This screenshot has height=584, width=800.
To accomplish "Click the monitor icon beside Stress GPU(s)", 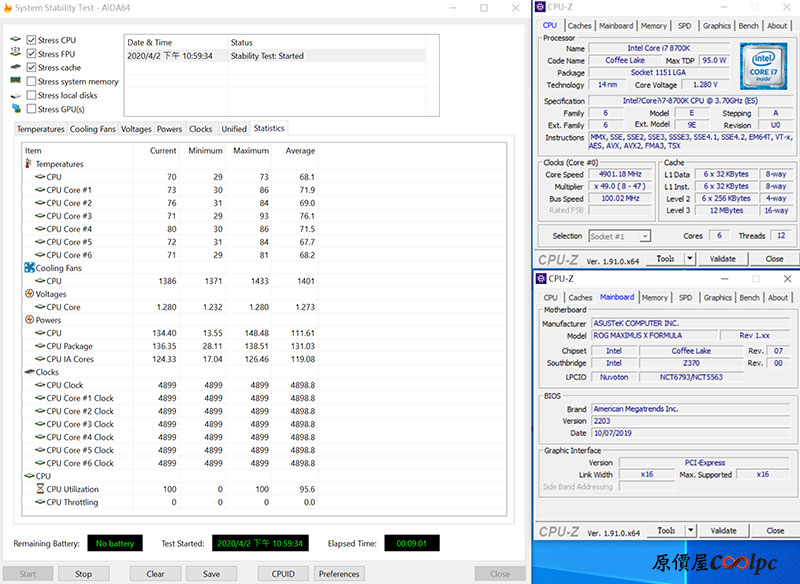I will [16, 109].
